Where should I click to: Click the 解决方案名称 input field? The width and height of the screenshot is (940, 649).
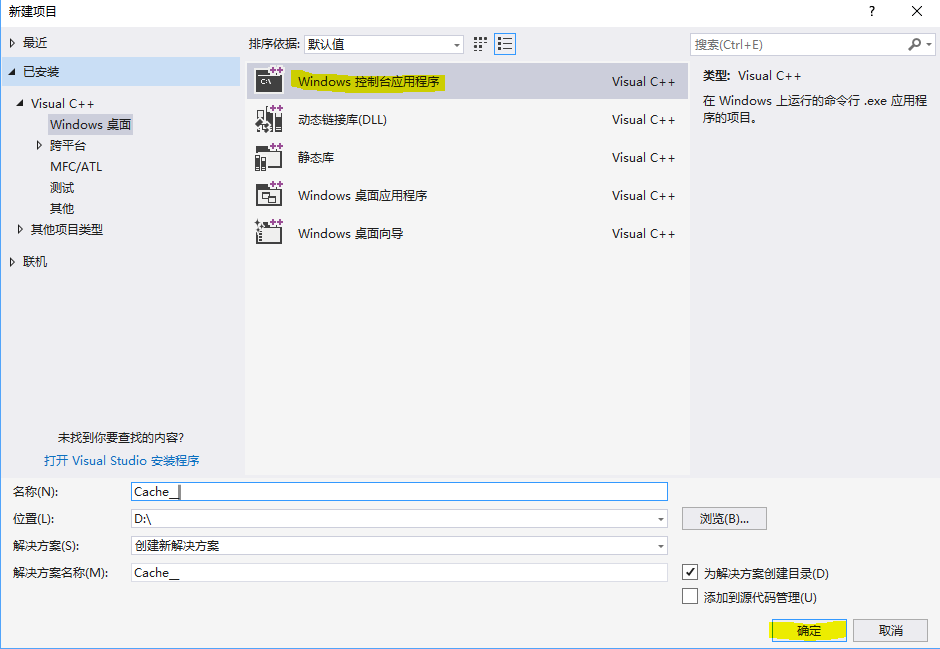point(399,573)
